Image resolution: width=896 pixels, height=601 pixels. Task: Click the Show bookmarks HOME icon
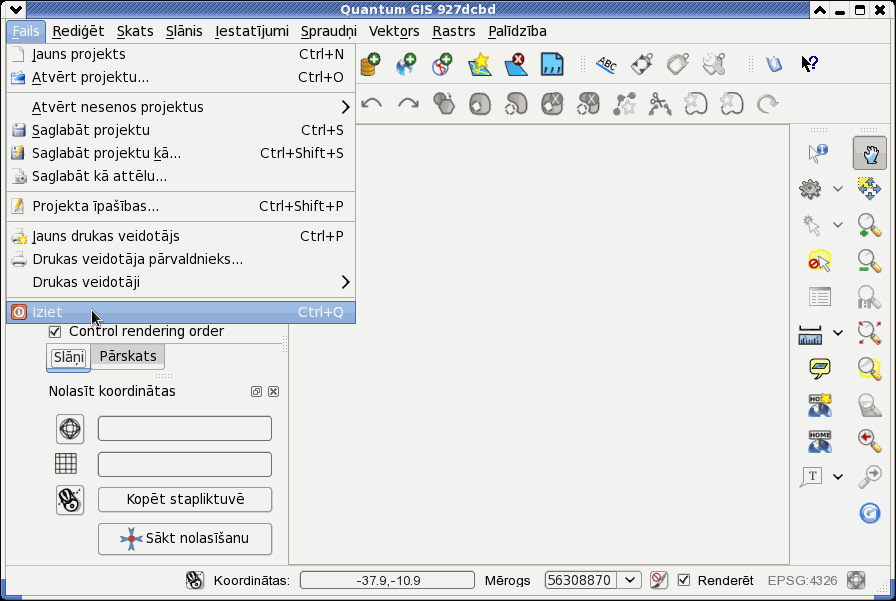(x=819, y=440)
